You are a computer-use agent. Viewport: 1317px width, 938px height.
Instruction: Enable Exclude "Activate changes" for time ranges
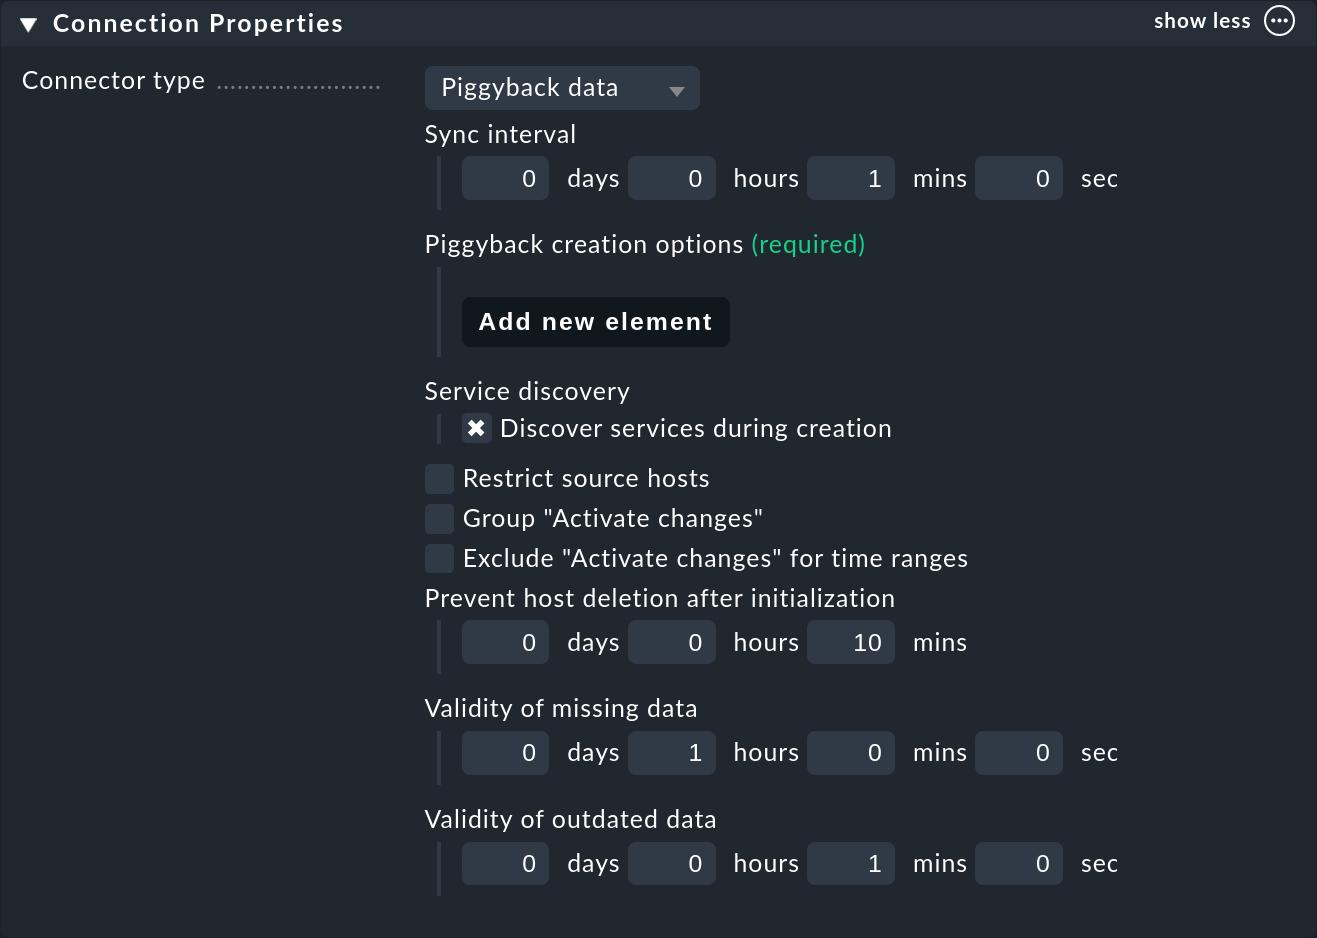click(439, 558)
